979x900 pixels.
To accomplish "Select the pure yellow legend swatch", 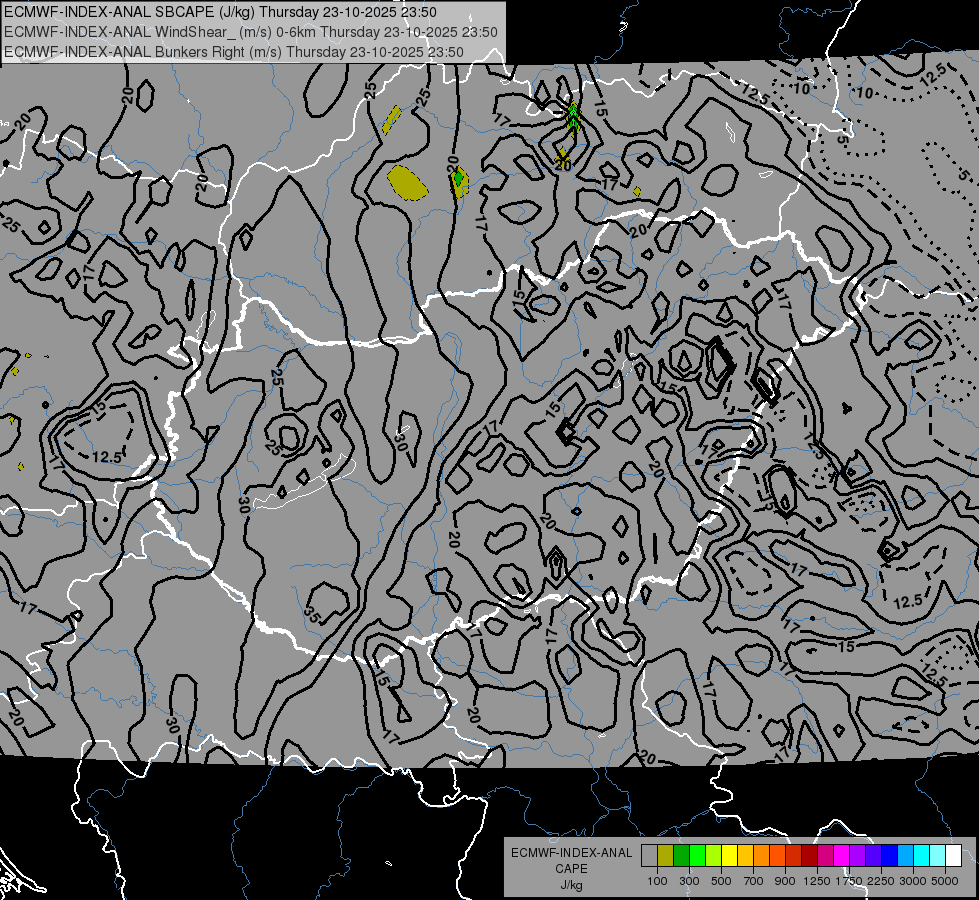I will pos(729,856).
